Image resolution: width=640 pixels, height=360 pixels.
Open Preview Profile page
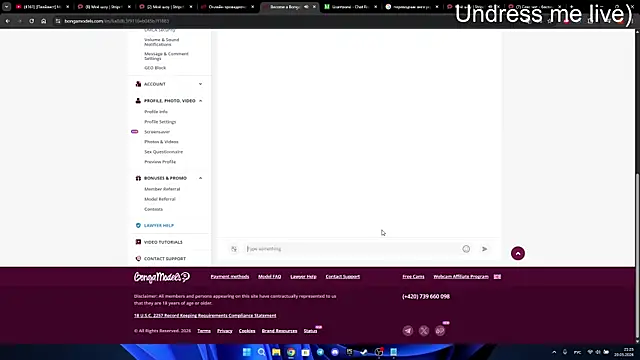160,162
